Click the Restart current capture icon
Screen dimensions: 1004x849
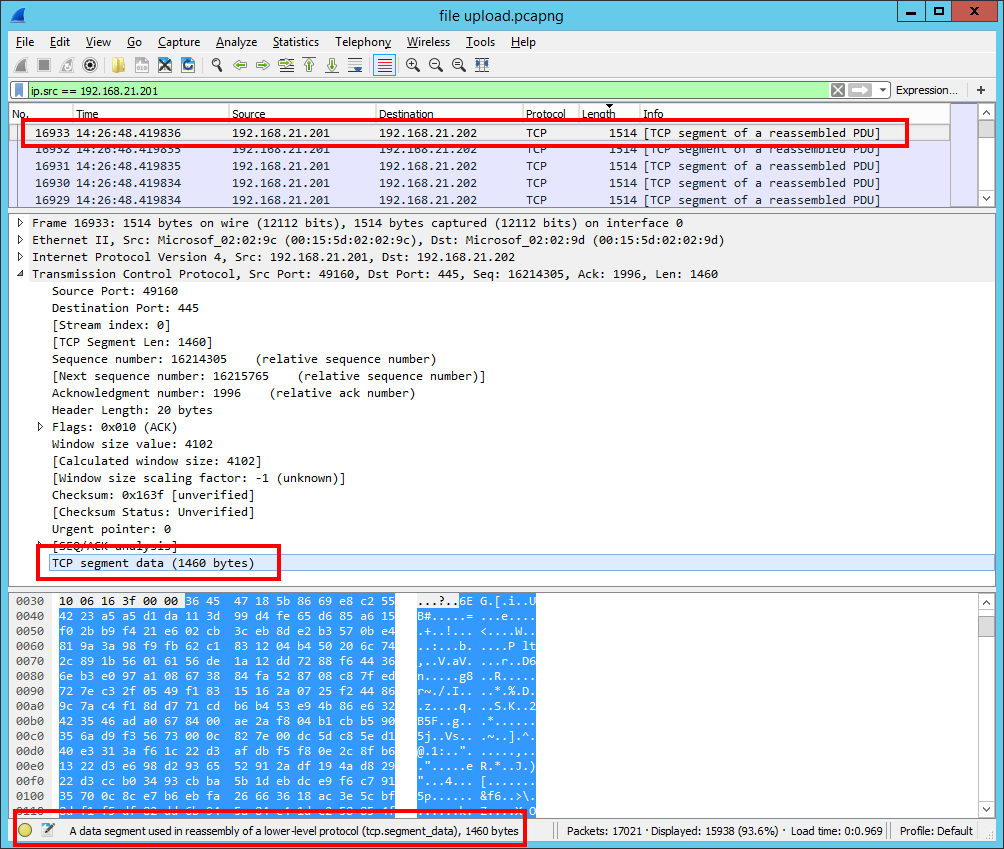(x=67, y=65)
